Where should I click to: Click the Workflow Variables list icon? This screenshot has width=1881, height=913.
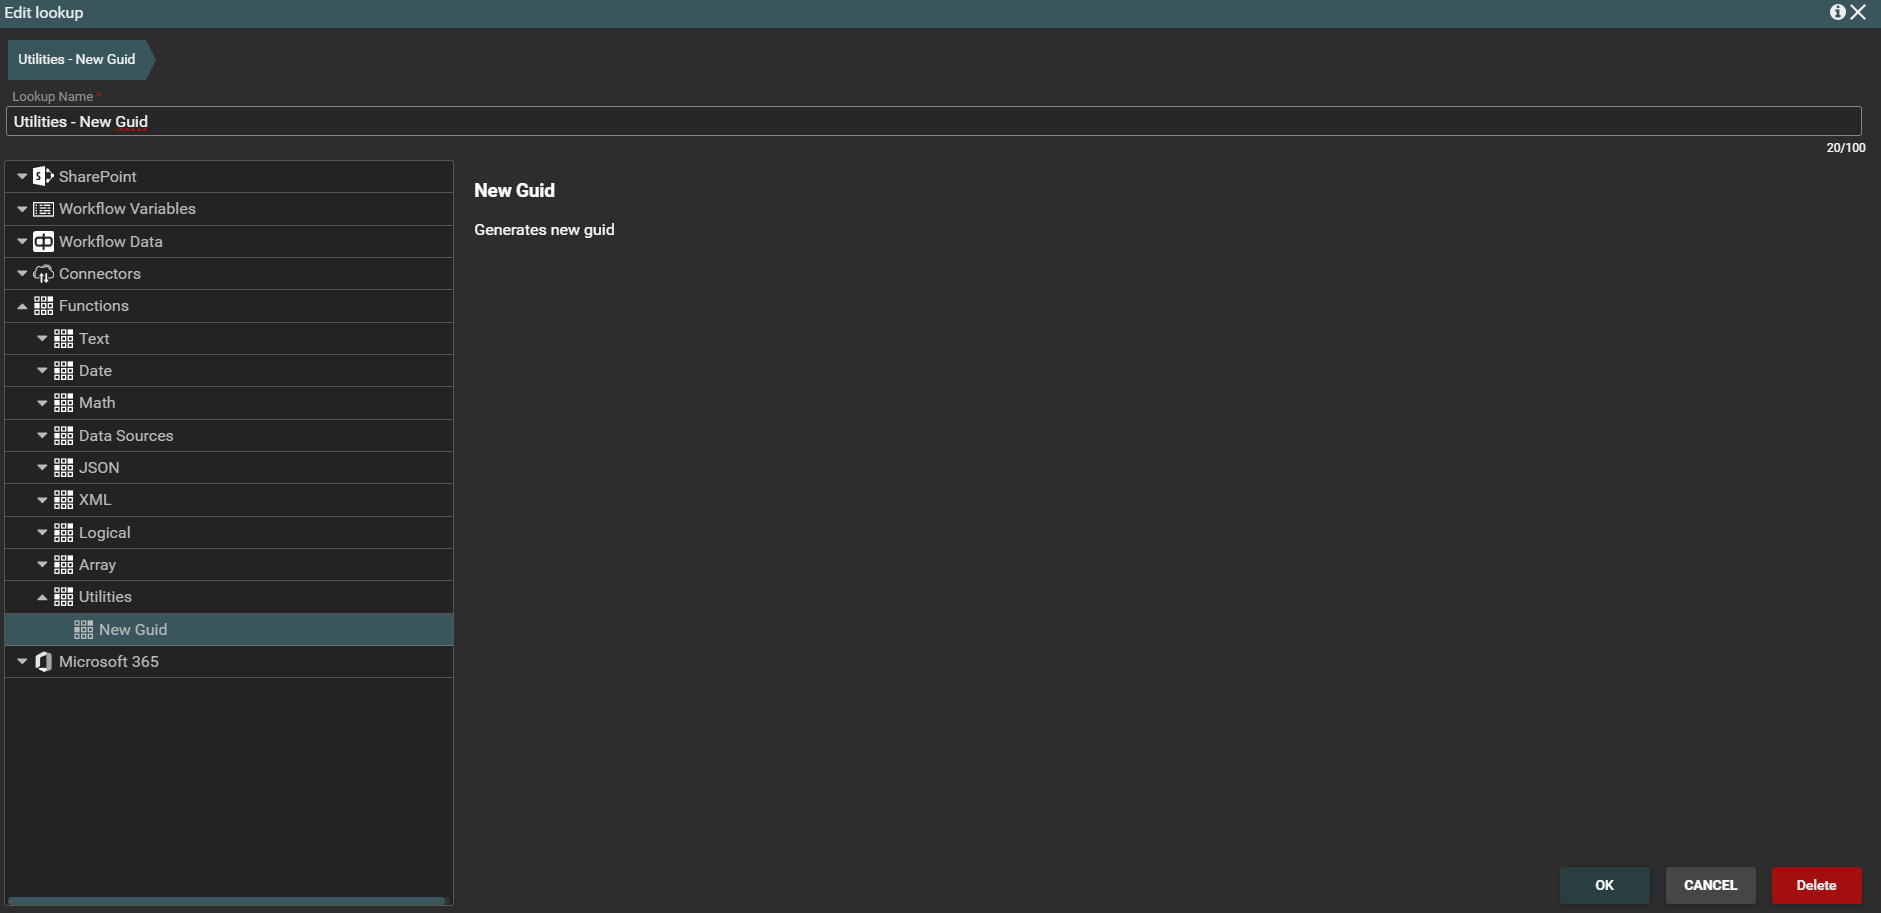43,209
